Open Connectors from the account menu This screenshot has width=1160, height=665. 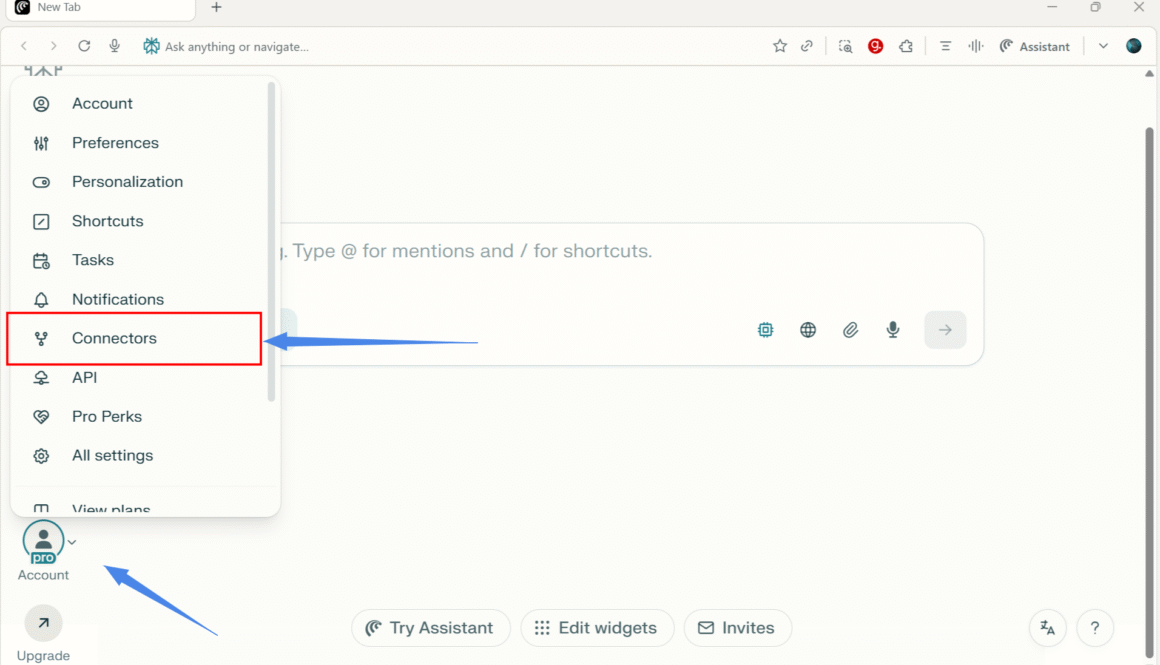114,338
